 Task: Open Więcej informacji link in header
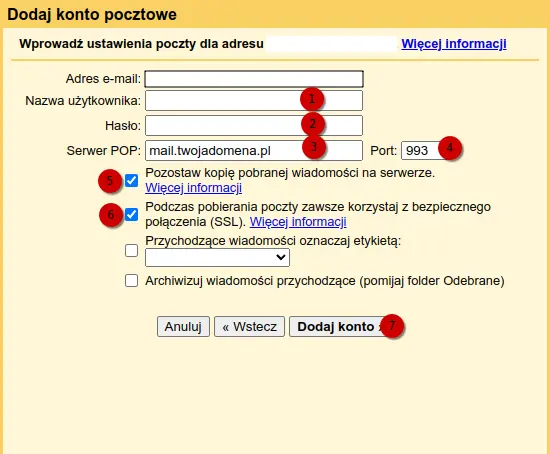click(x=454, y=44)
